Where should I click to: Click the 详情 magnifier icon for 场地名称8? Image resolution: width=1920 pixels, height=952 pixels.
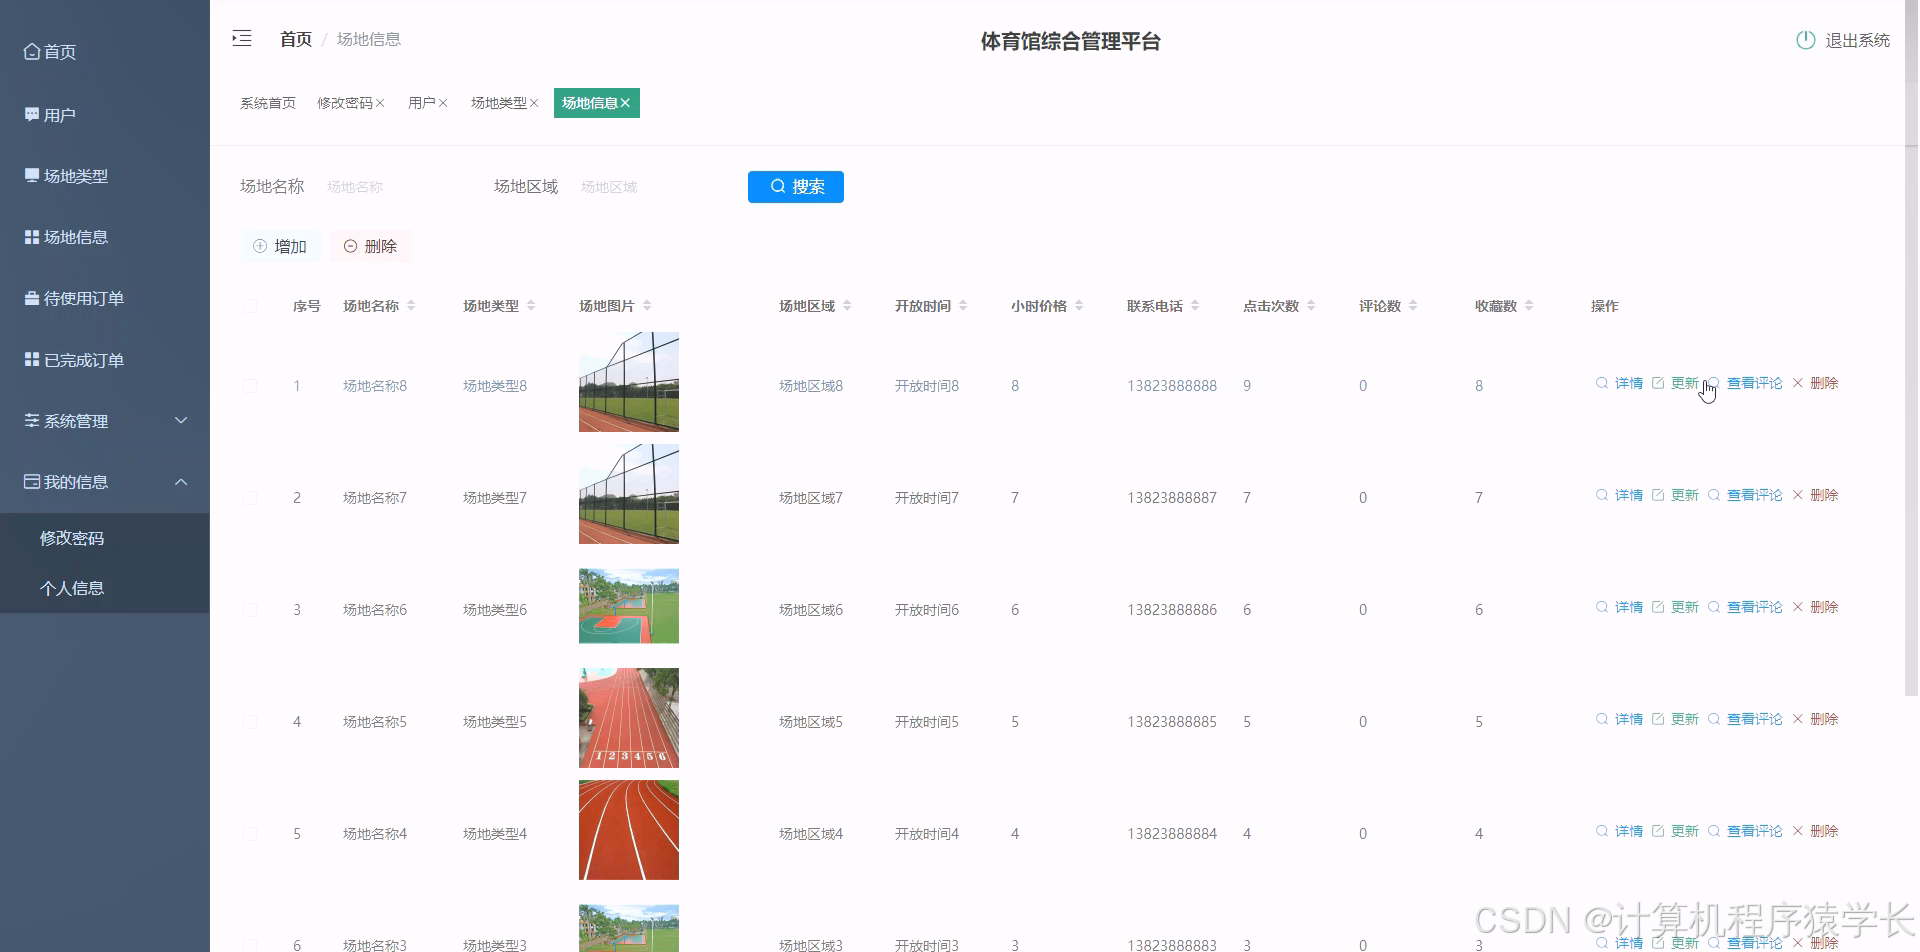pyautogui.click(x=1602, y=383)
